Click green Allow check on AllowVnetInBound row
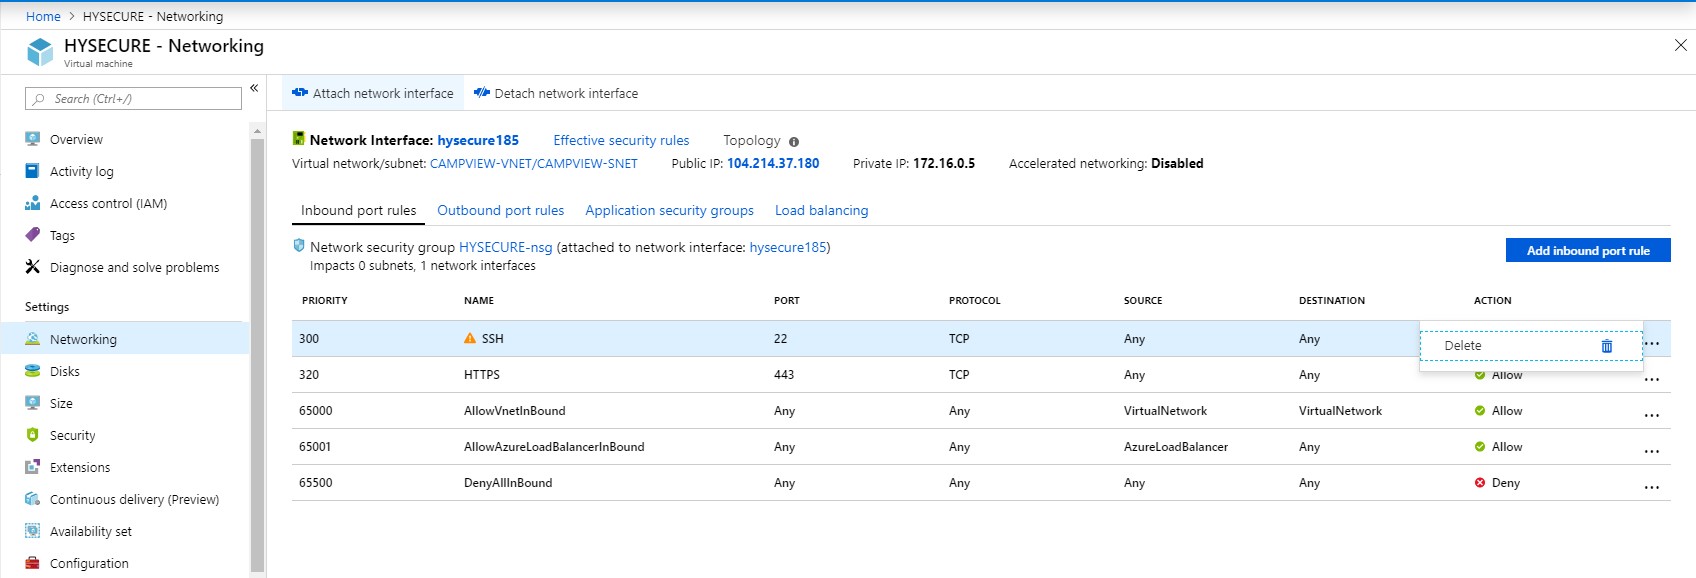The width and height of the screenshot is (1696, 578). point(1480,411)
